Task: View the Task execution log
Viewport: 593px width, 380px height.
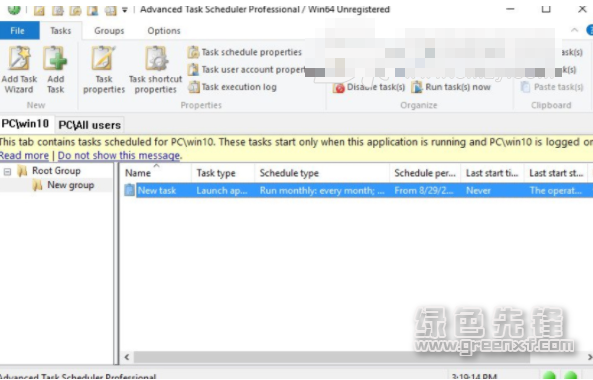Action: pos(232,87)
